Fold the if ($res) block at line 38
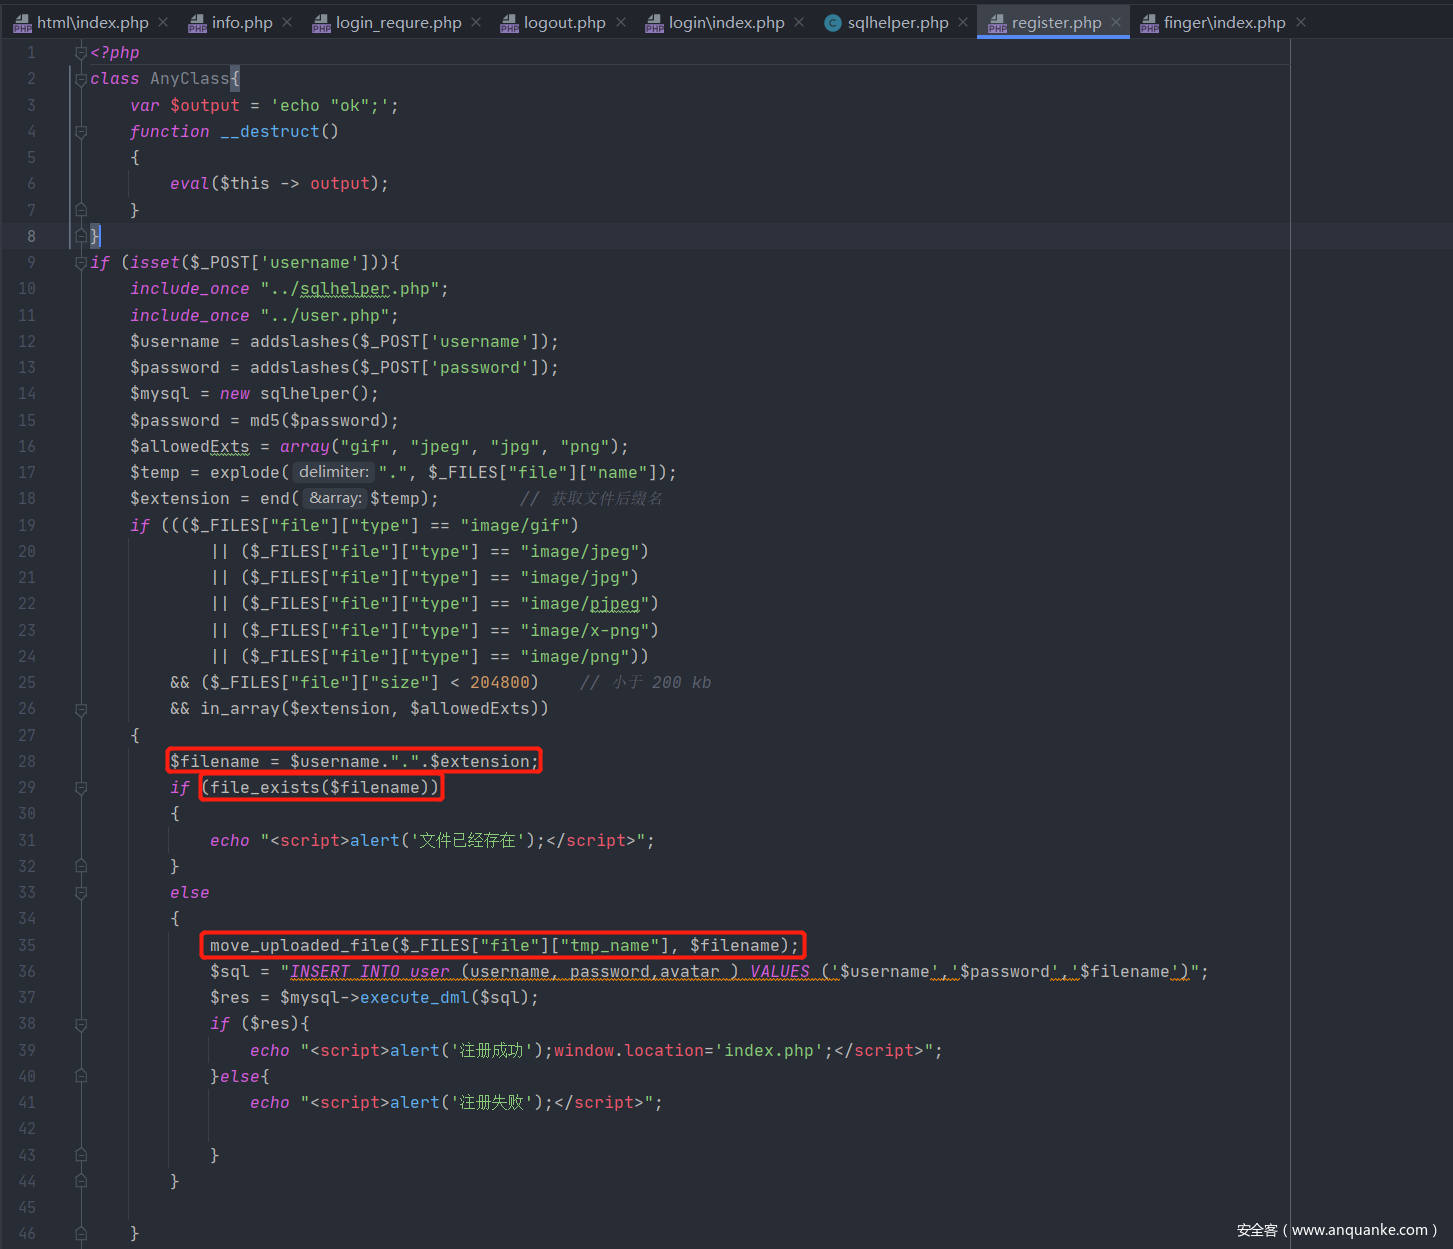Viewport: 1453px width, 1249px height. (81, 1024)
